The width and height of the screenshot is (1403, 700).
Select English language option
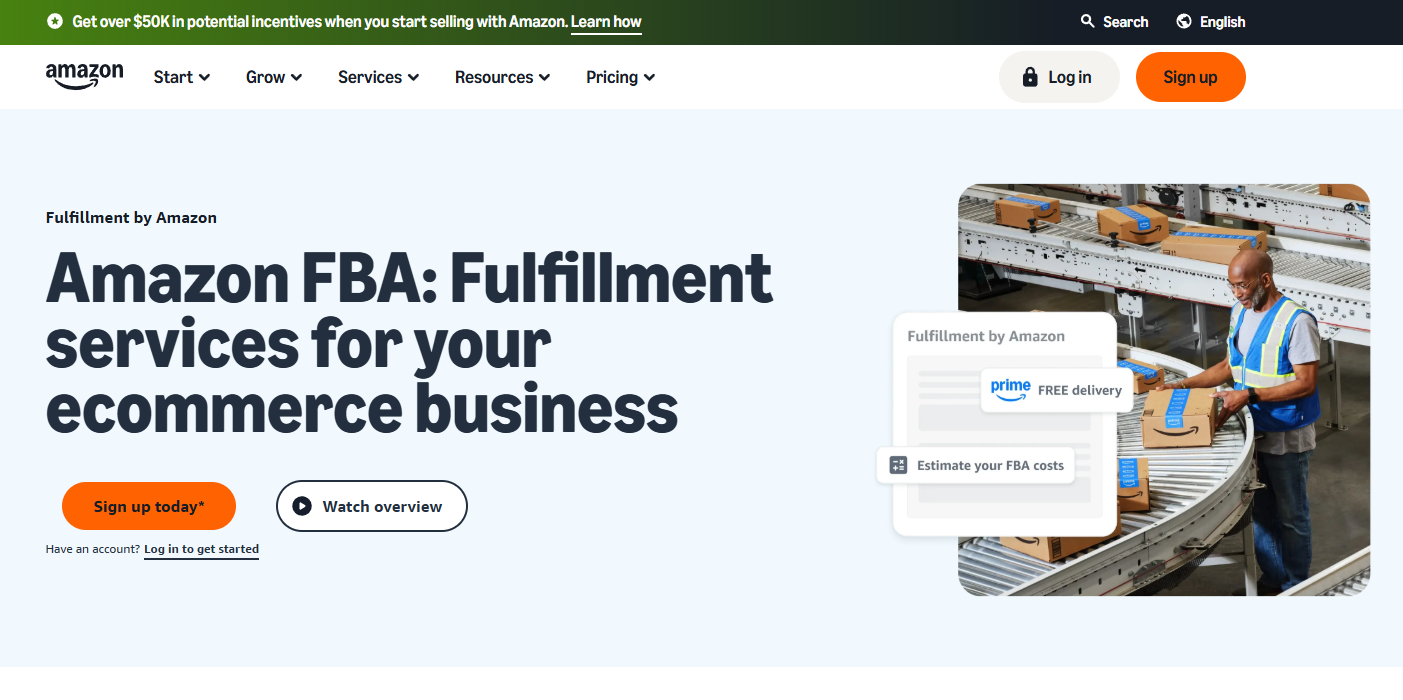coord(1222,21)
